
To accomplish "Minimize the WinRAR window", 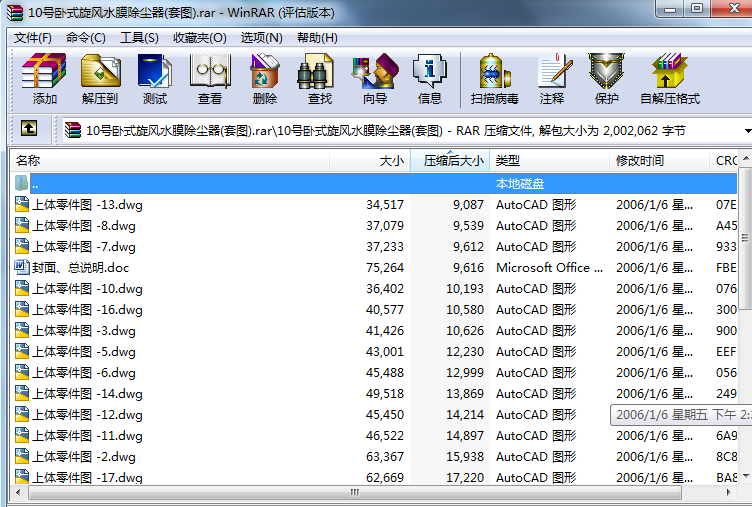I will pyautogui.click(x=670, y=9).
